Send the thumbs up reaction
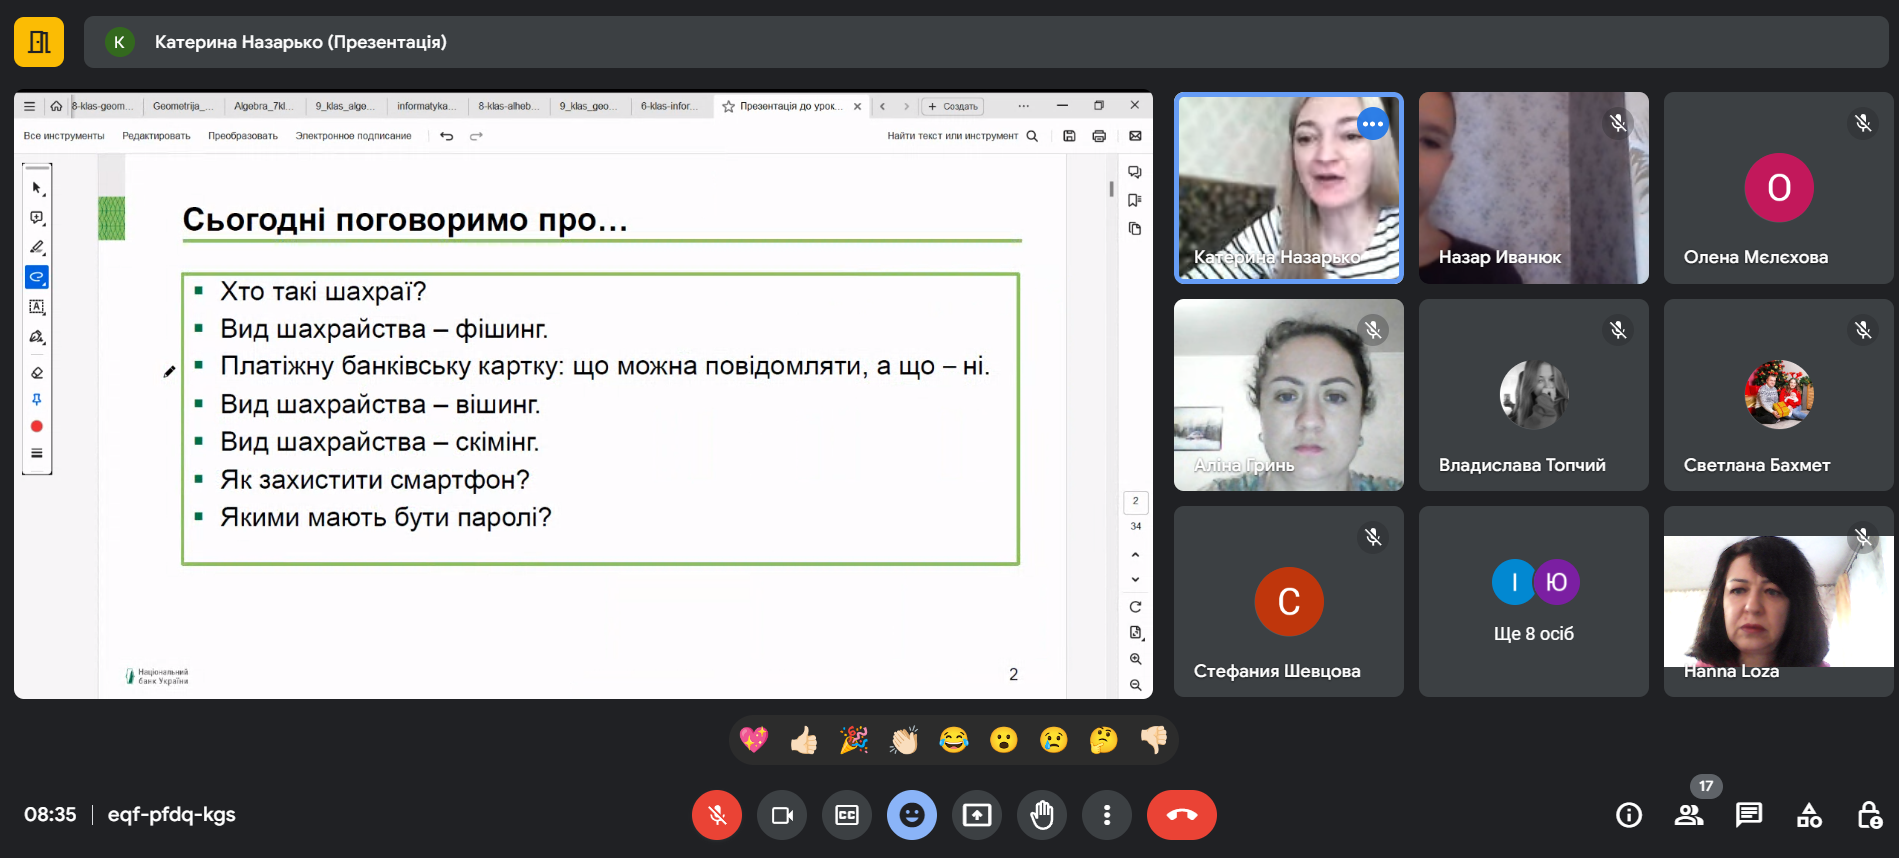Screen dimensions: 1899x858 click(804, 740)
